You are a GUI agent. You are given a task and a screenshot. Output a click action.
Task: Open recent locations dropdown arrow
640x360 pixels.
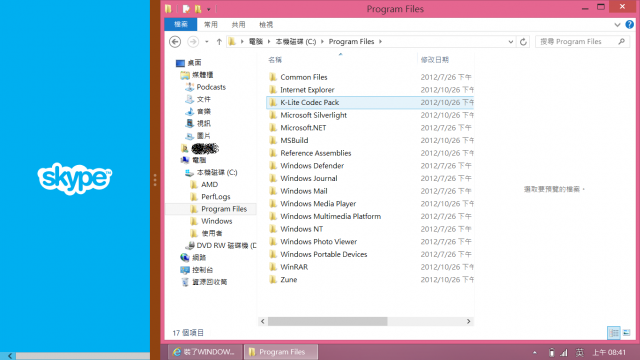coord(207,42)
